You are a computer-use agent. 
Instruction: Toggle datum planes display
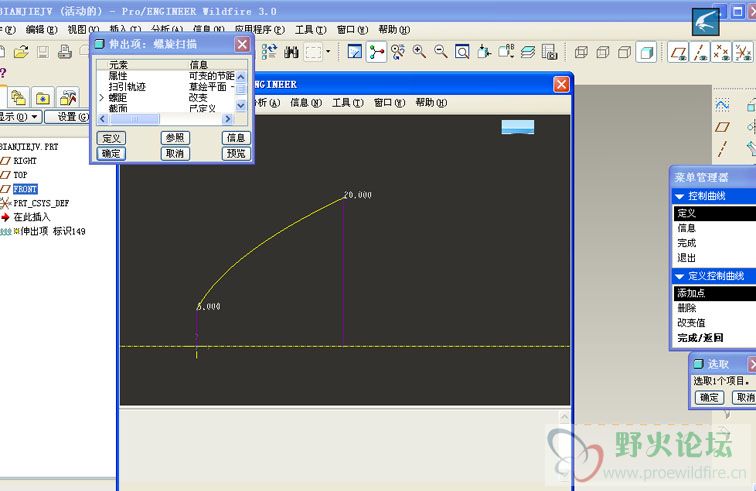(678, 52)
